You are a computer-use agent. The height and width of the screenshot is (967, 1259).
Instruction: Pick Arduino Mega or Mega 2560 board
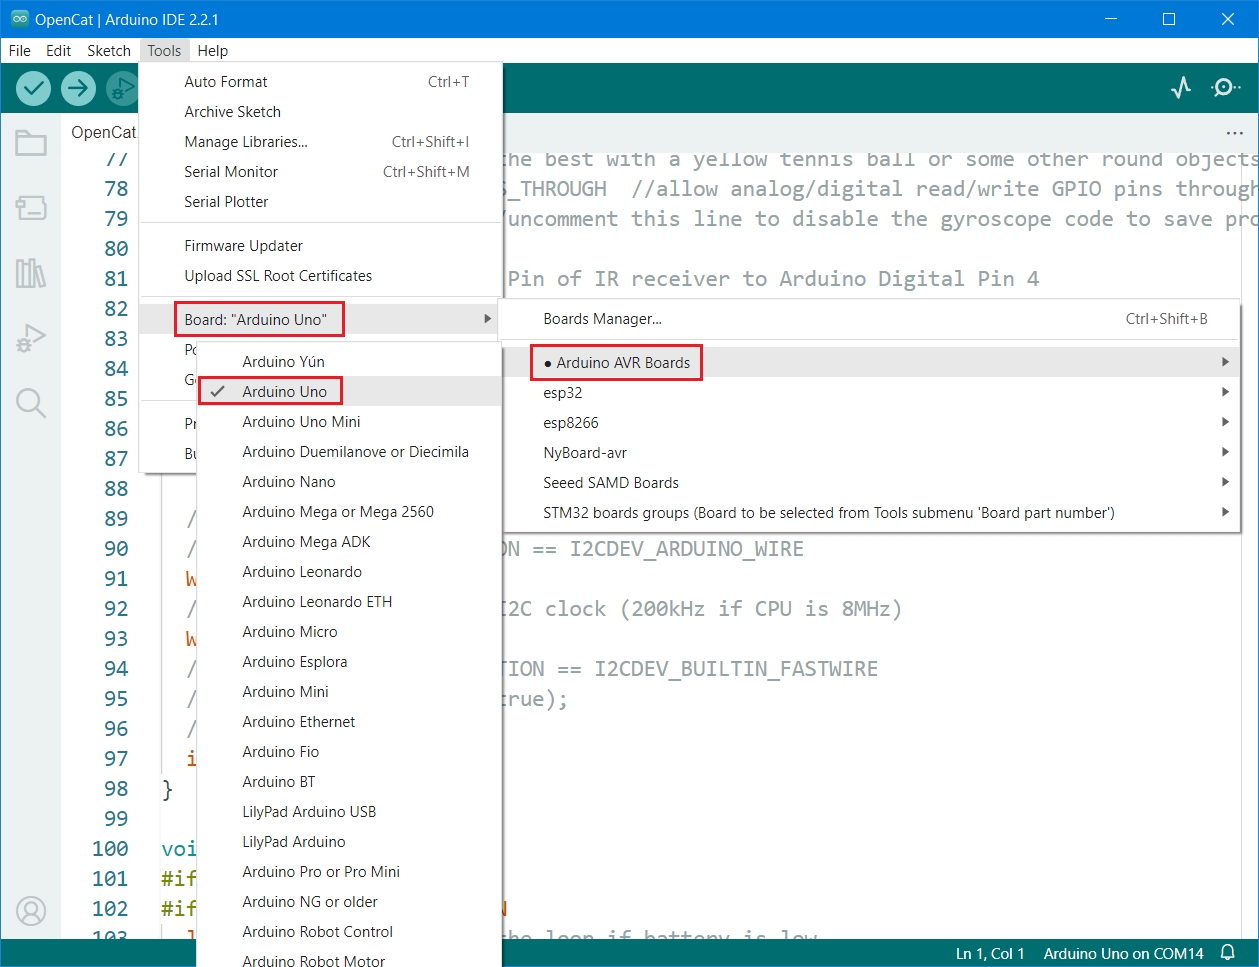point(337,512)
